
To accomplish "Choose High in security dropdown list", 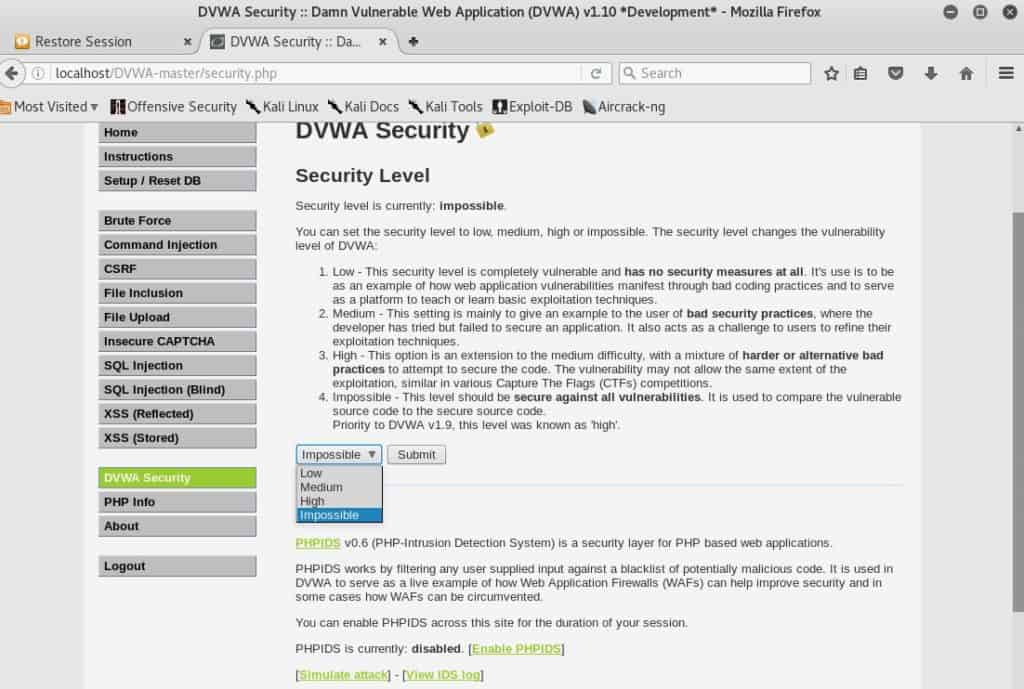I will pos(339,501).
